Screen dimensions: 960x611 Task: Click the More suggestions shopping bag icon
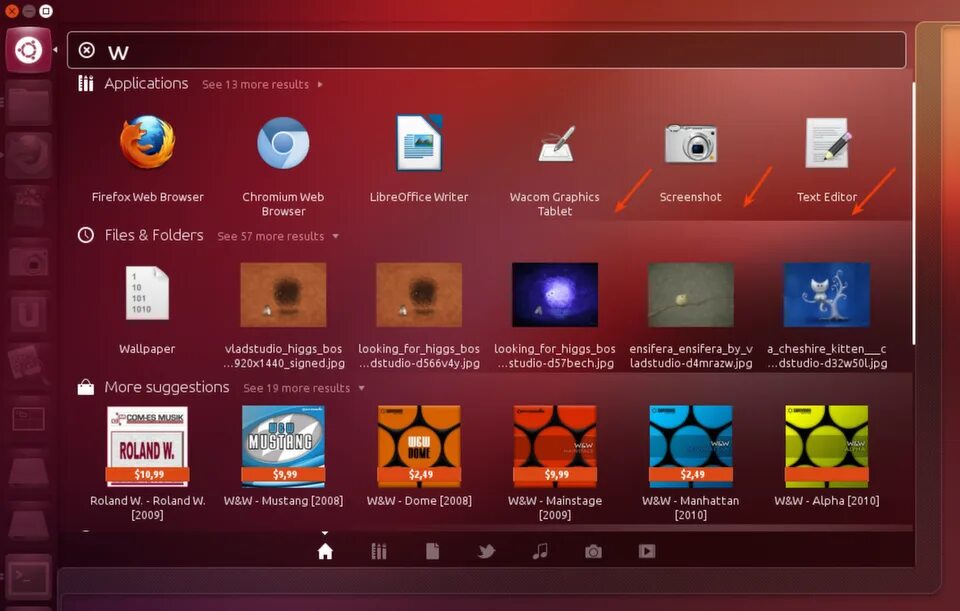[x=86, y=387]
